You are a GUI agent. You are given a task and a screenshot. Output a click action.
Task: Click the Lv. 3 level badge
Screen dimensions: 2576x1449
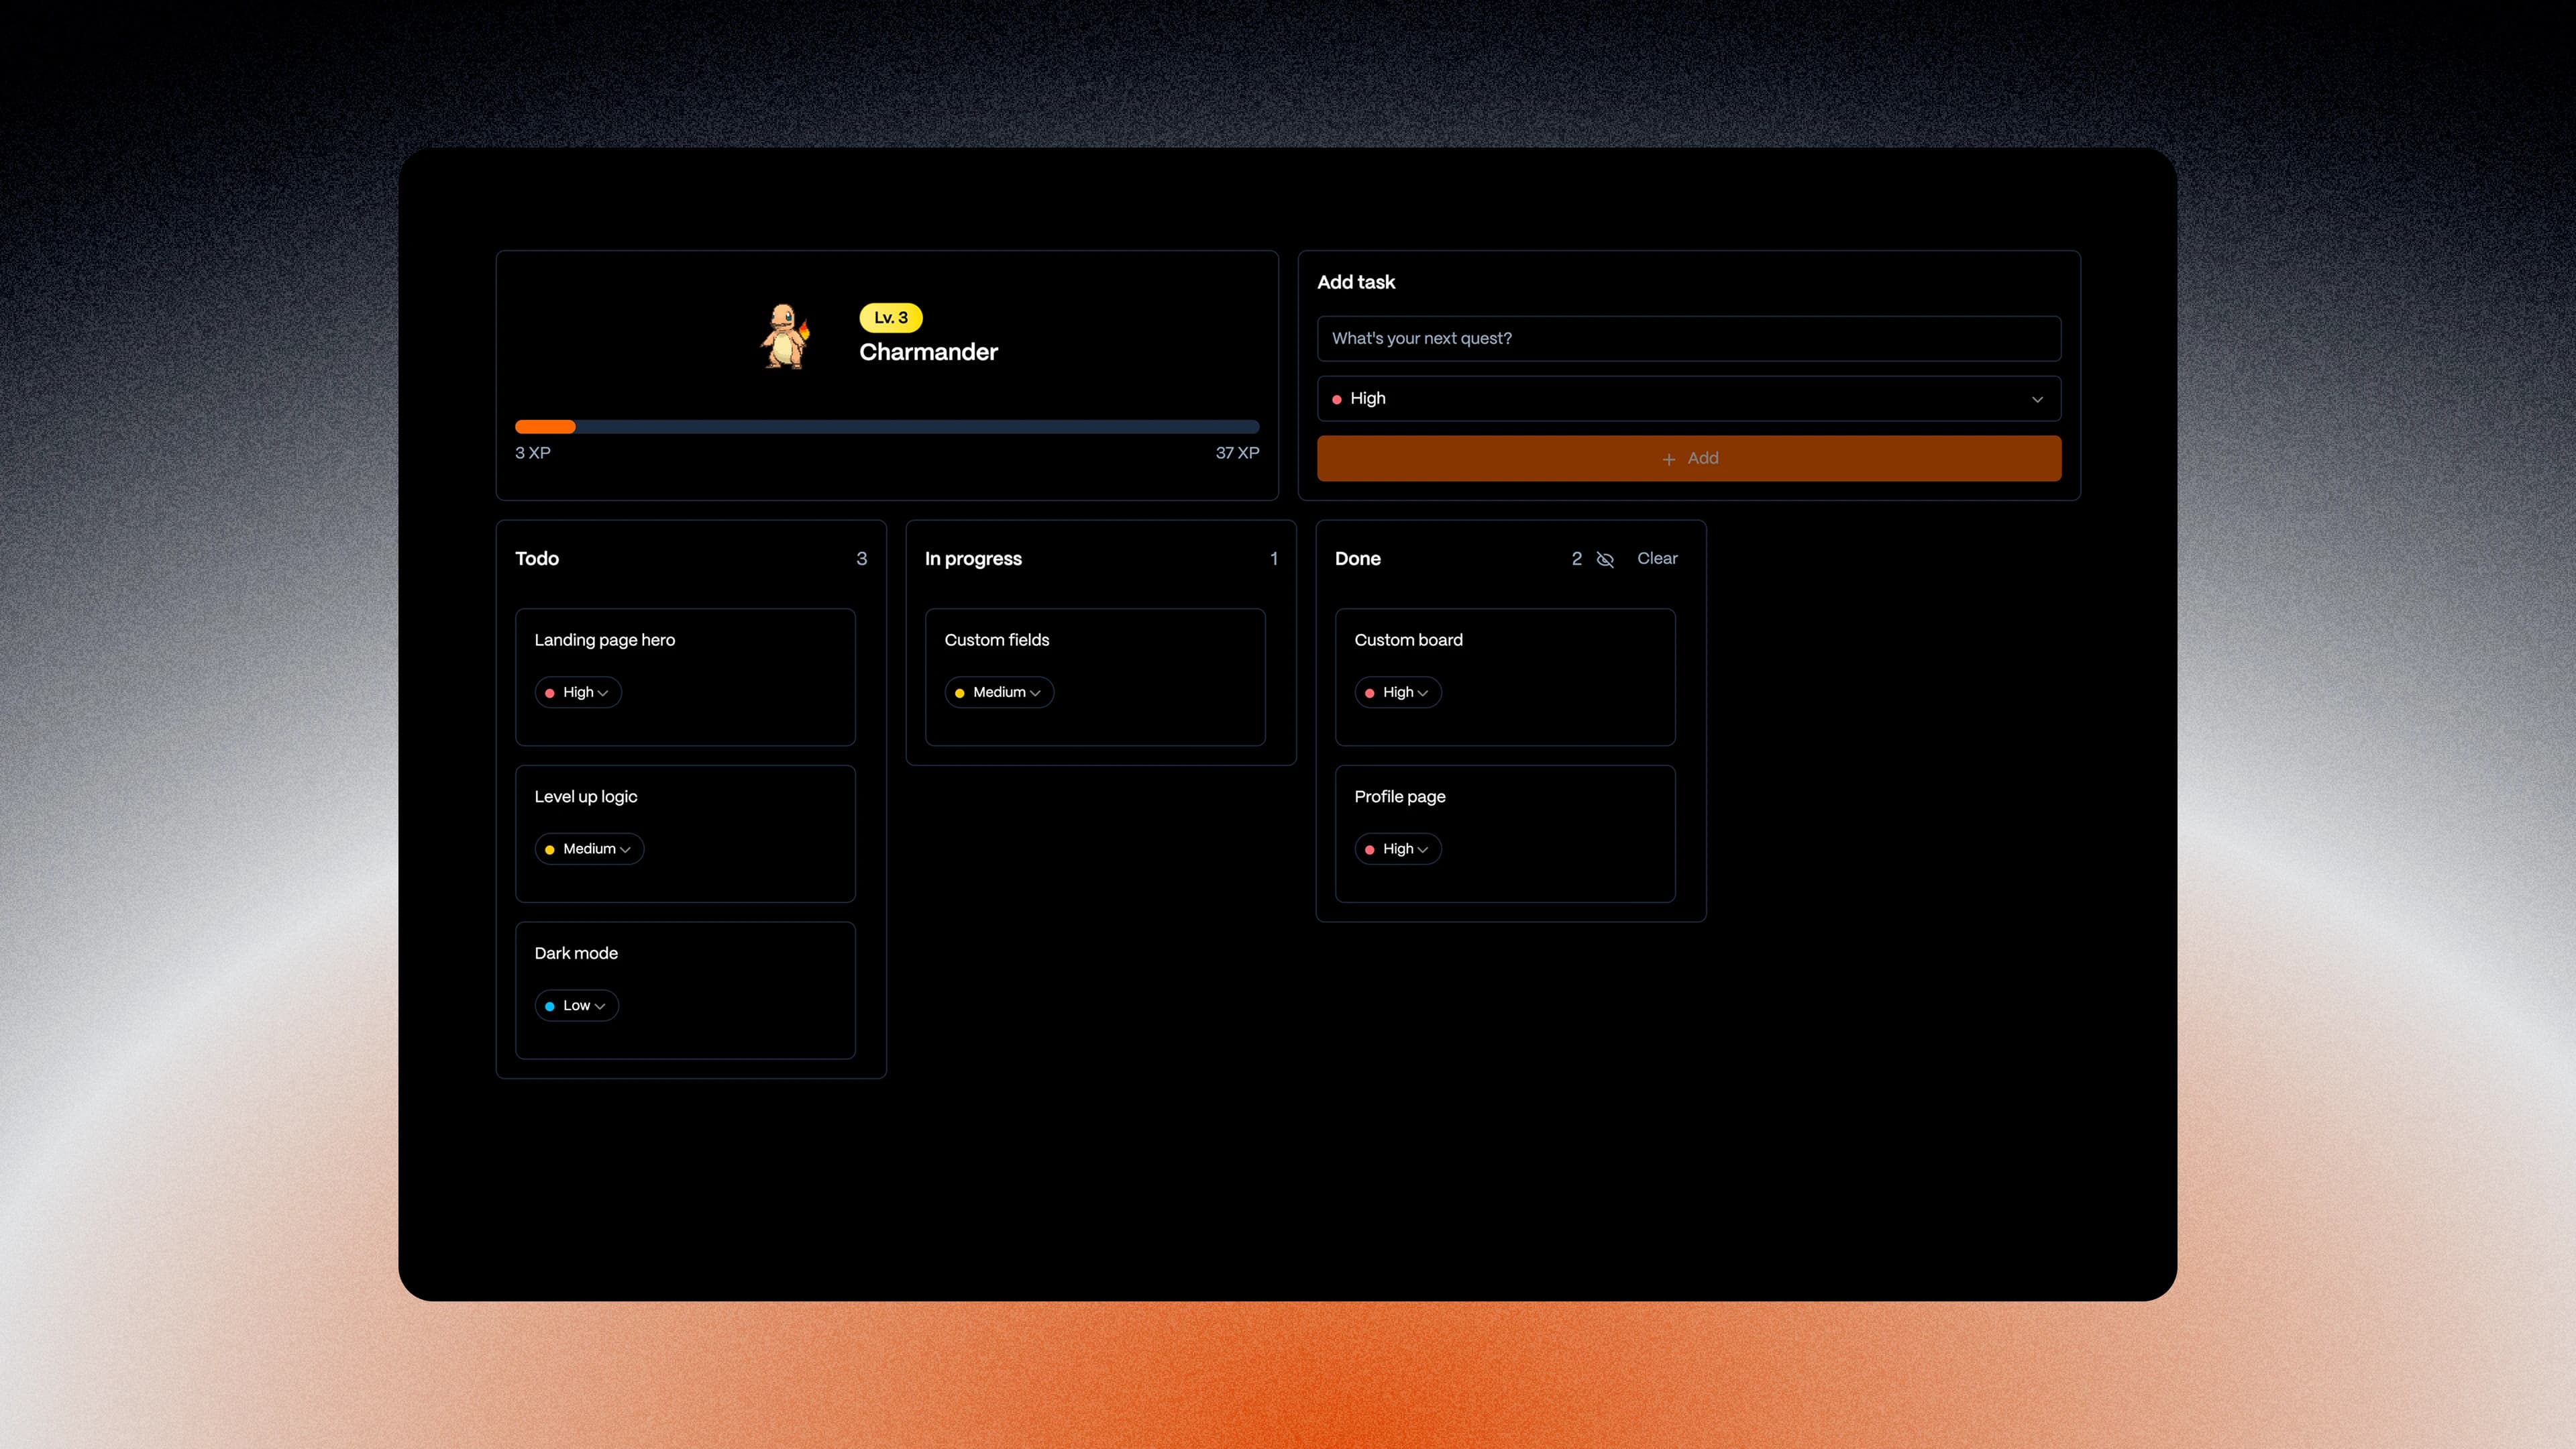pos(890,318)
